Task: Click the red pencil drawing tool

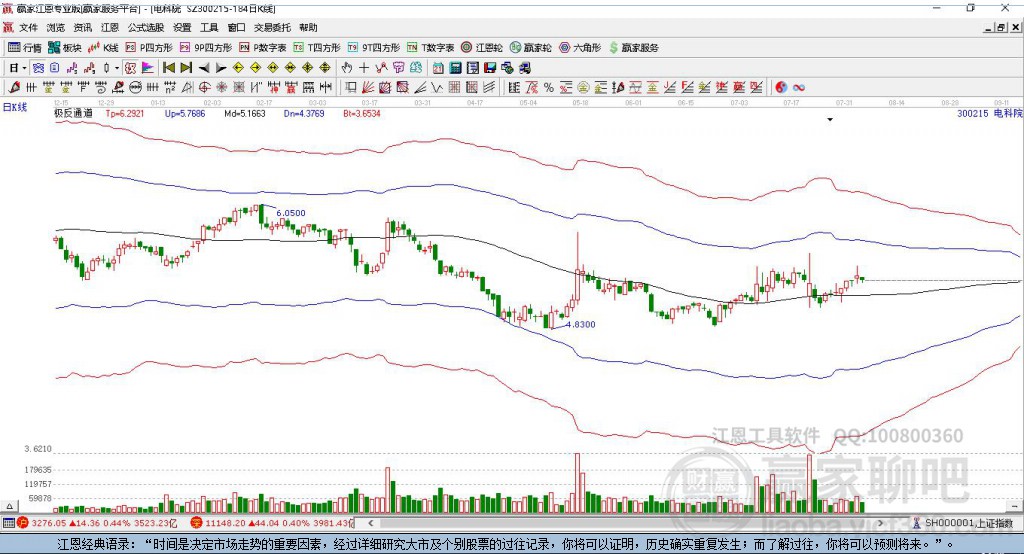Action: click(x=14, y=88)
